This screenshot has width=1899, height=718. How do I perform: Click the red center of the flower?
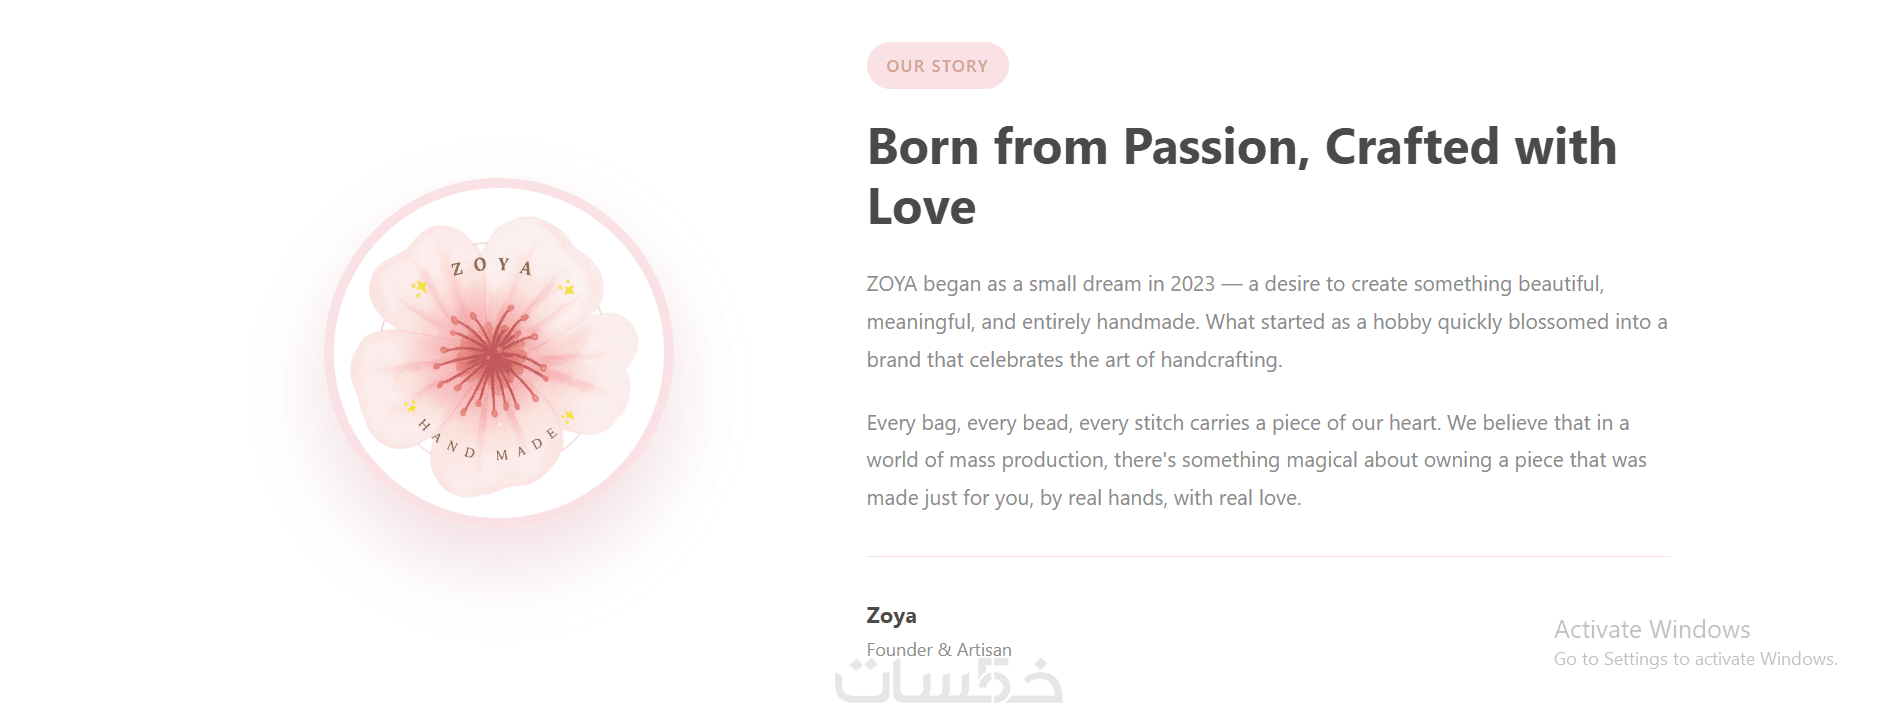492,354
